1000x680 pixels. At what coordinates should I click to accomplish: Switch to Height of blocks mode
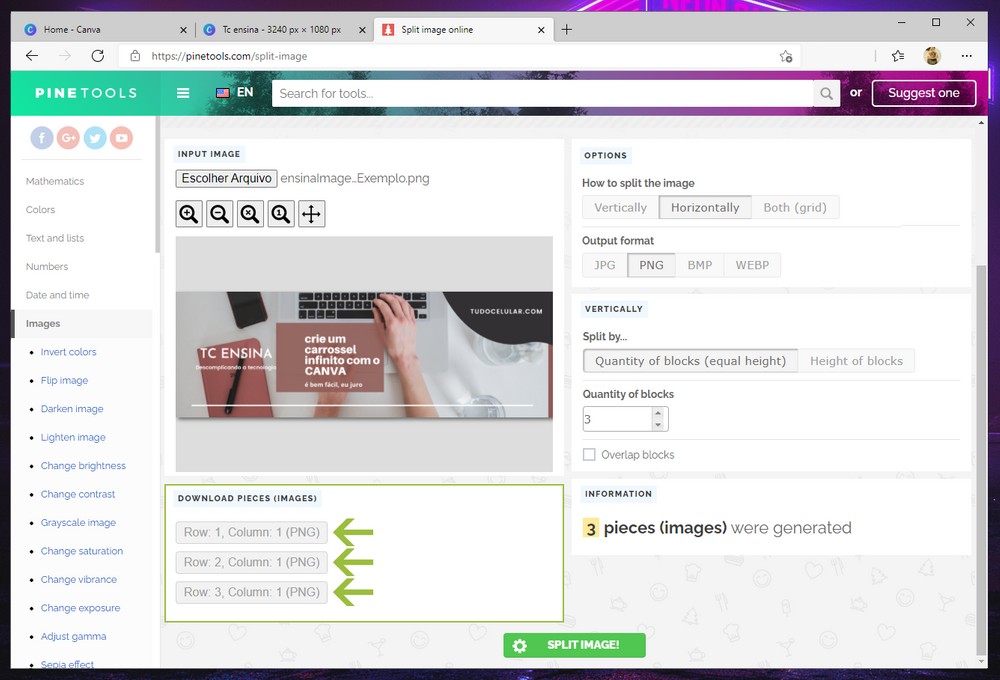pyautogui.click(x=856, y=361)
